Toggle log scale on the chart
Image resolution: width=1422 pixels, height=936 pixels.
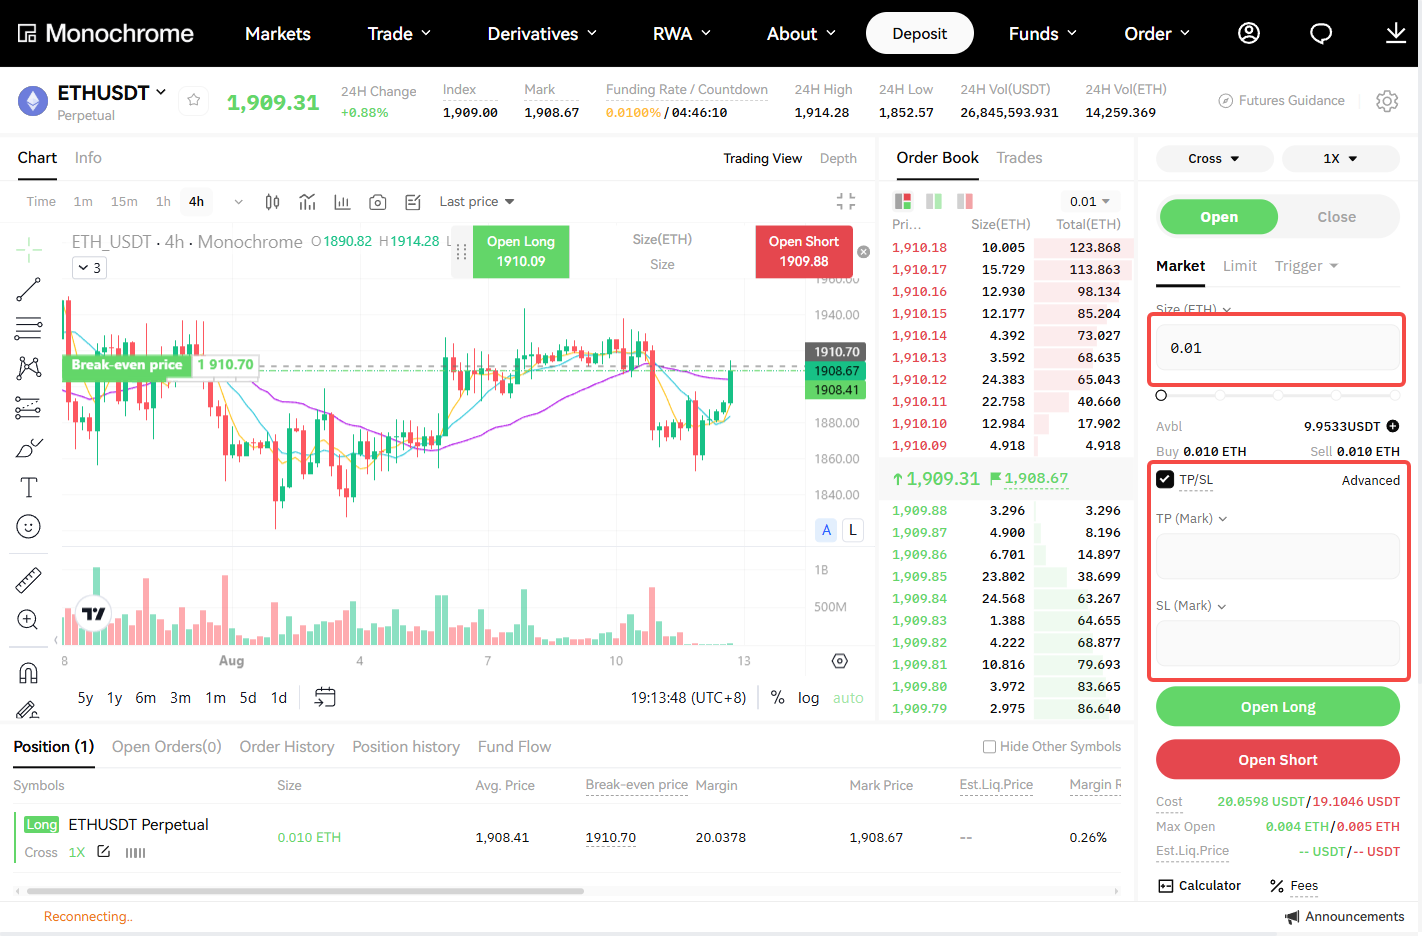808,698
